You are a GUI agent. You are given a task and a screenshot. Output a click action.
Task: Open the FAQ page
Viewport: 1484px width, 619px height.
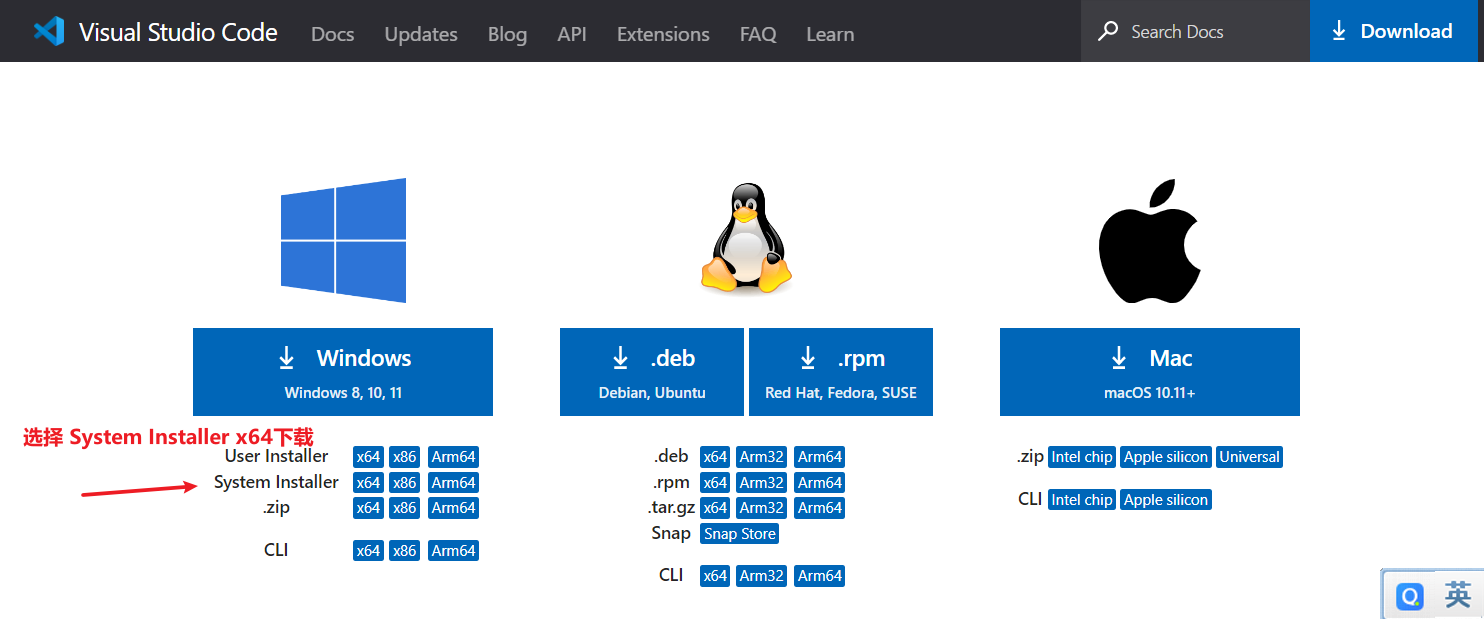(758, 34)
